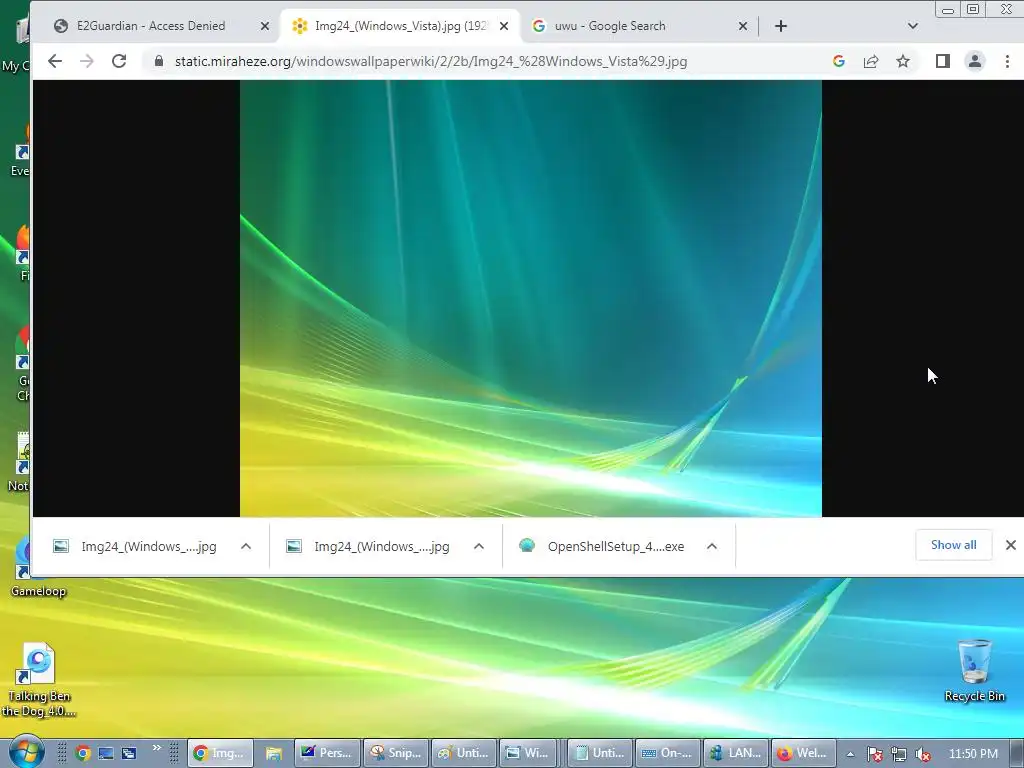The image size is (1024, 768).
Task: Click Show all downloads
Action: [x=953, y=545]
